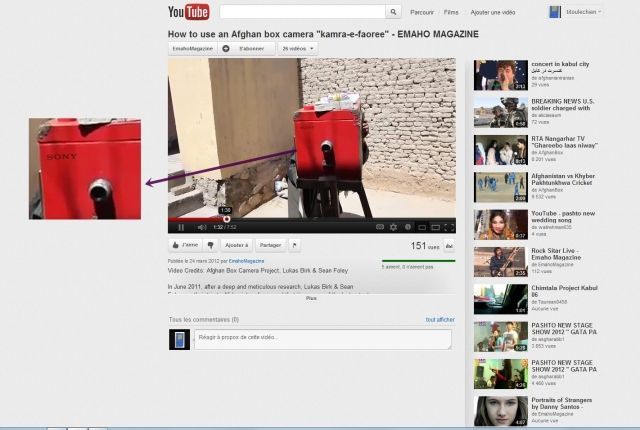Open the '26 vidéos' dropdown

[x=298, y=49]
